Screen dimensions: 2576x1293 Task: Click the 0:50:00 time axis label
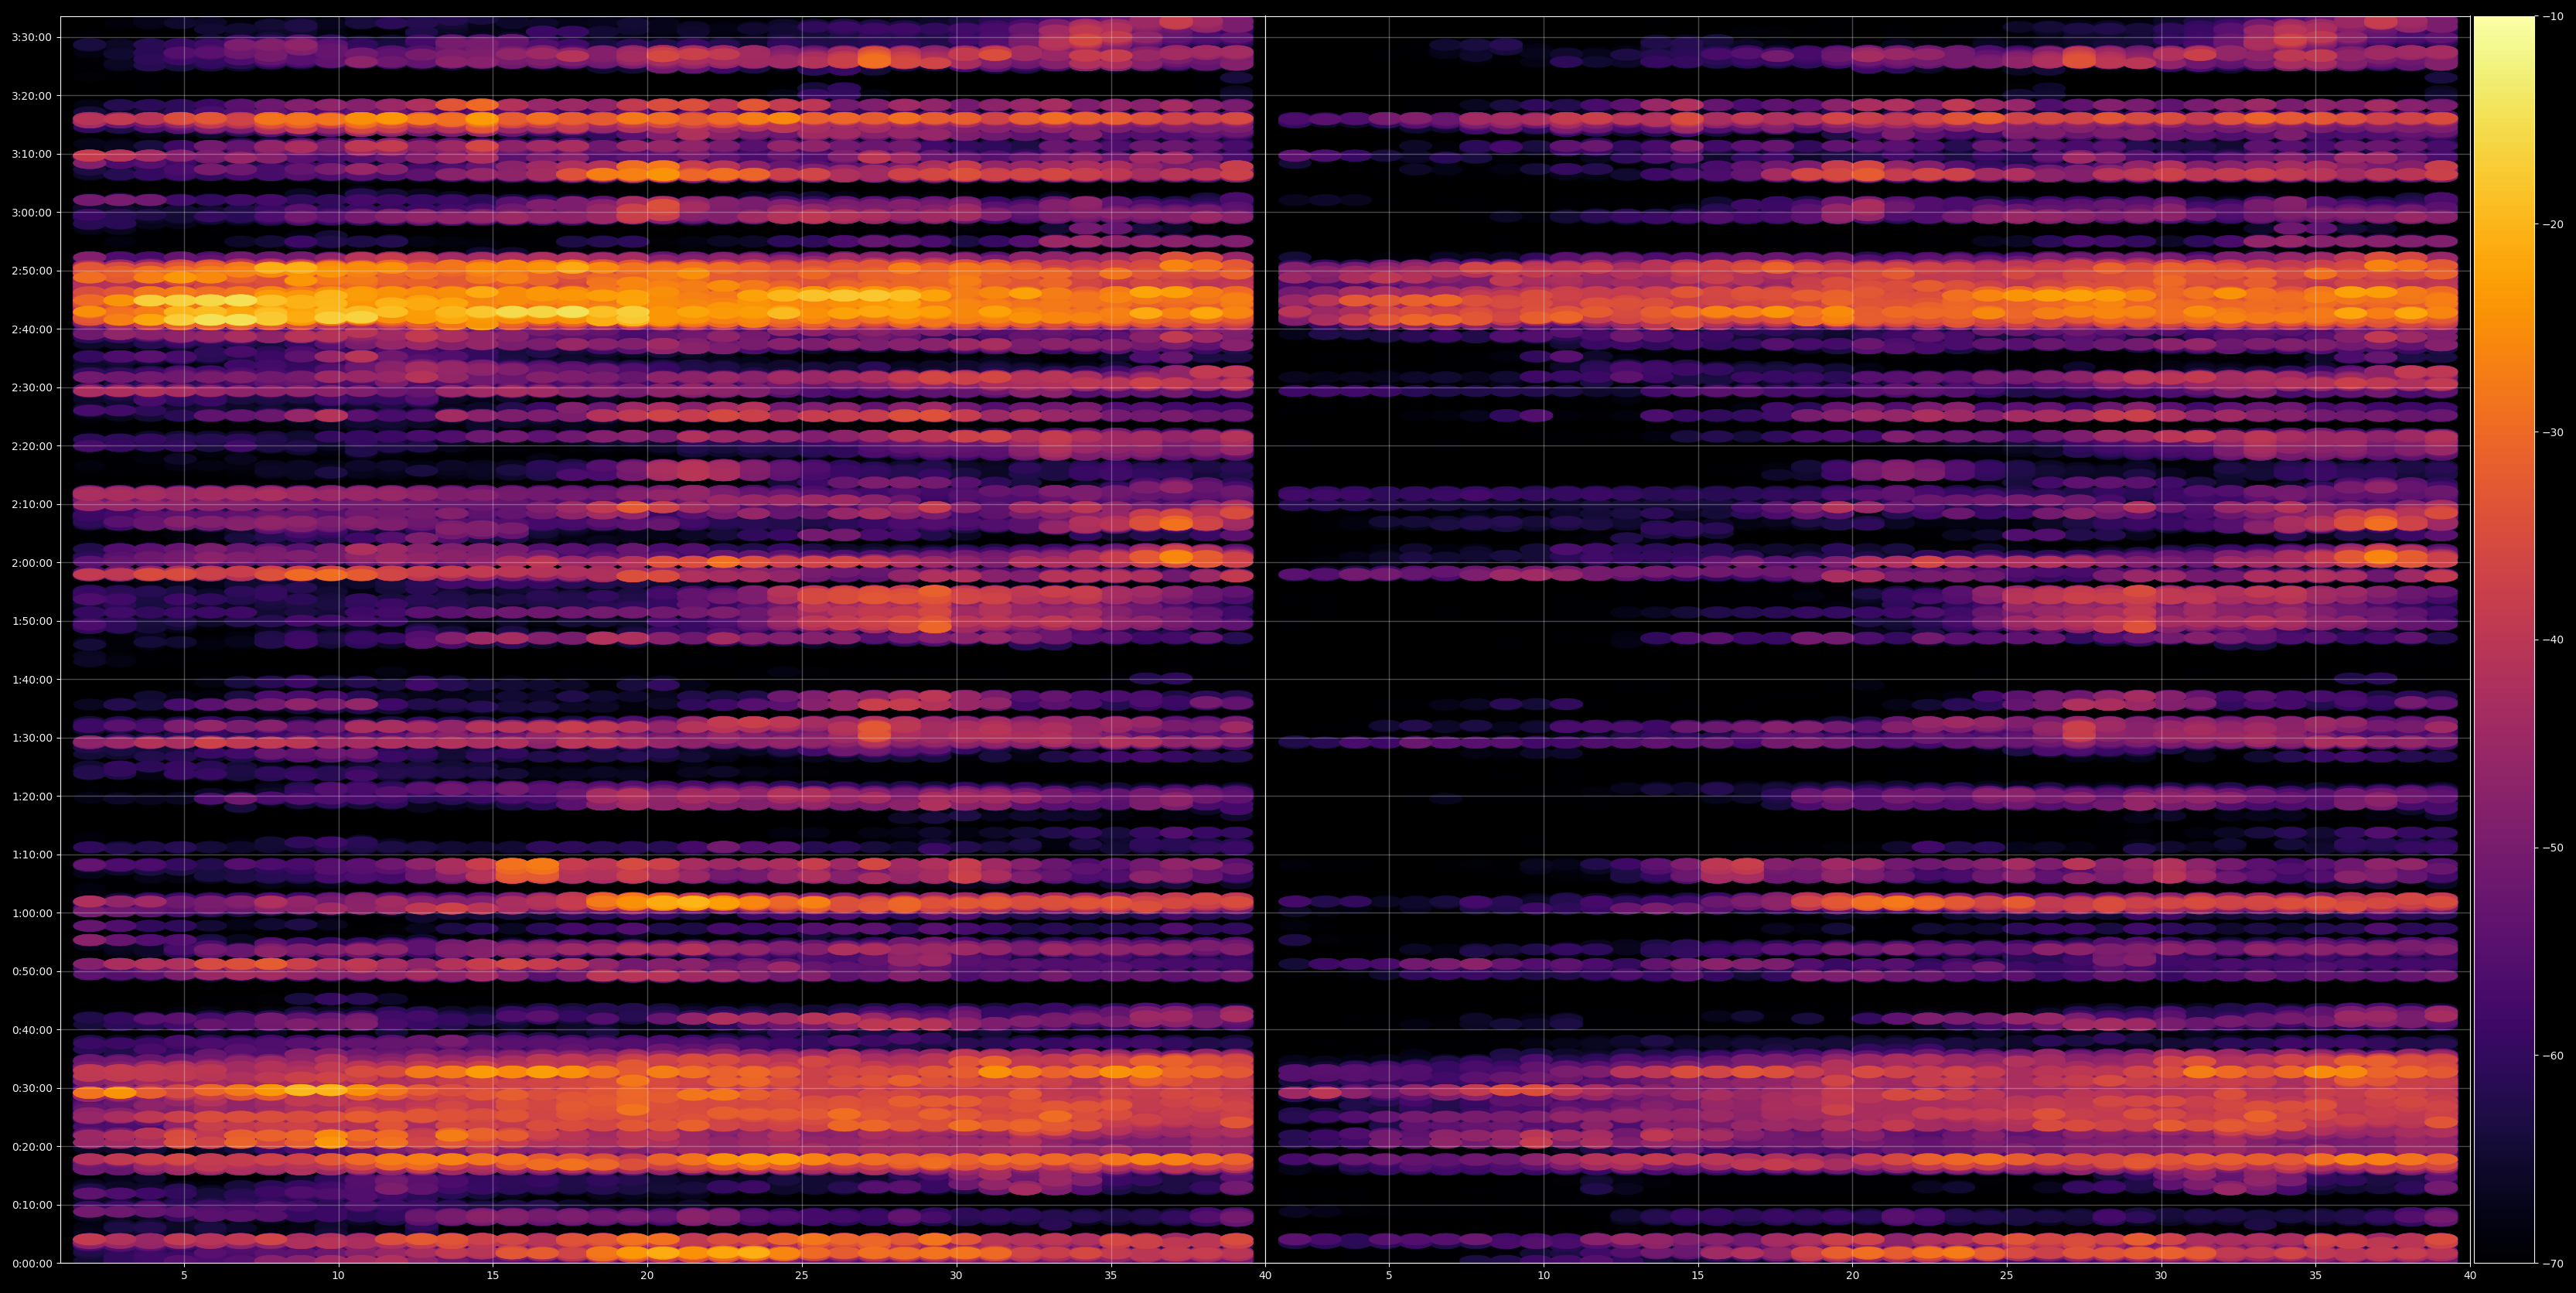click(31, 971)
